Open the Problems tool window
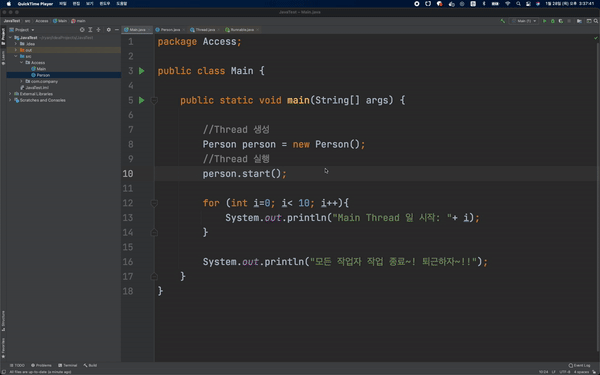 point(41,365)
